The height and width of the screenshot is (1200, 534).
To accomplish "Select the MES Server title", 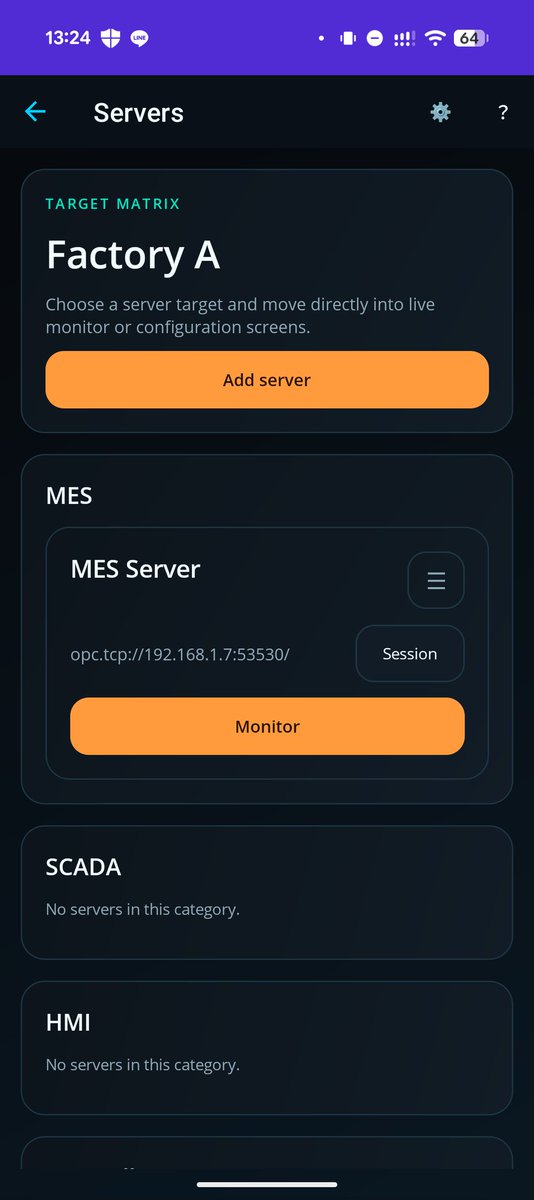I will coord(135,569).
